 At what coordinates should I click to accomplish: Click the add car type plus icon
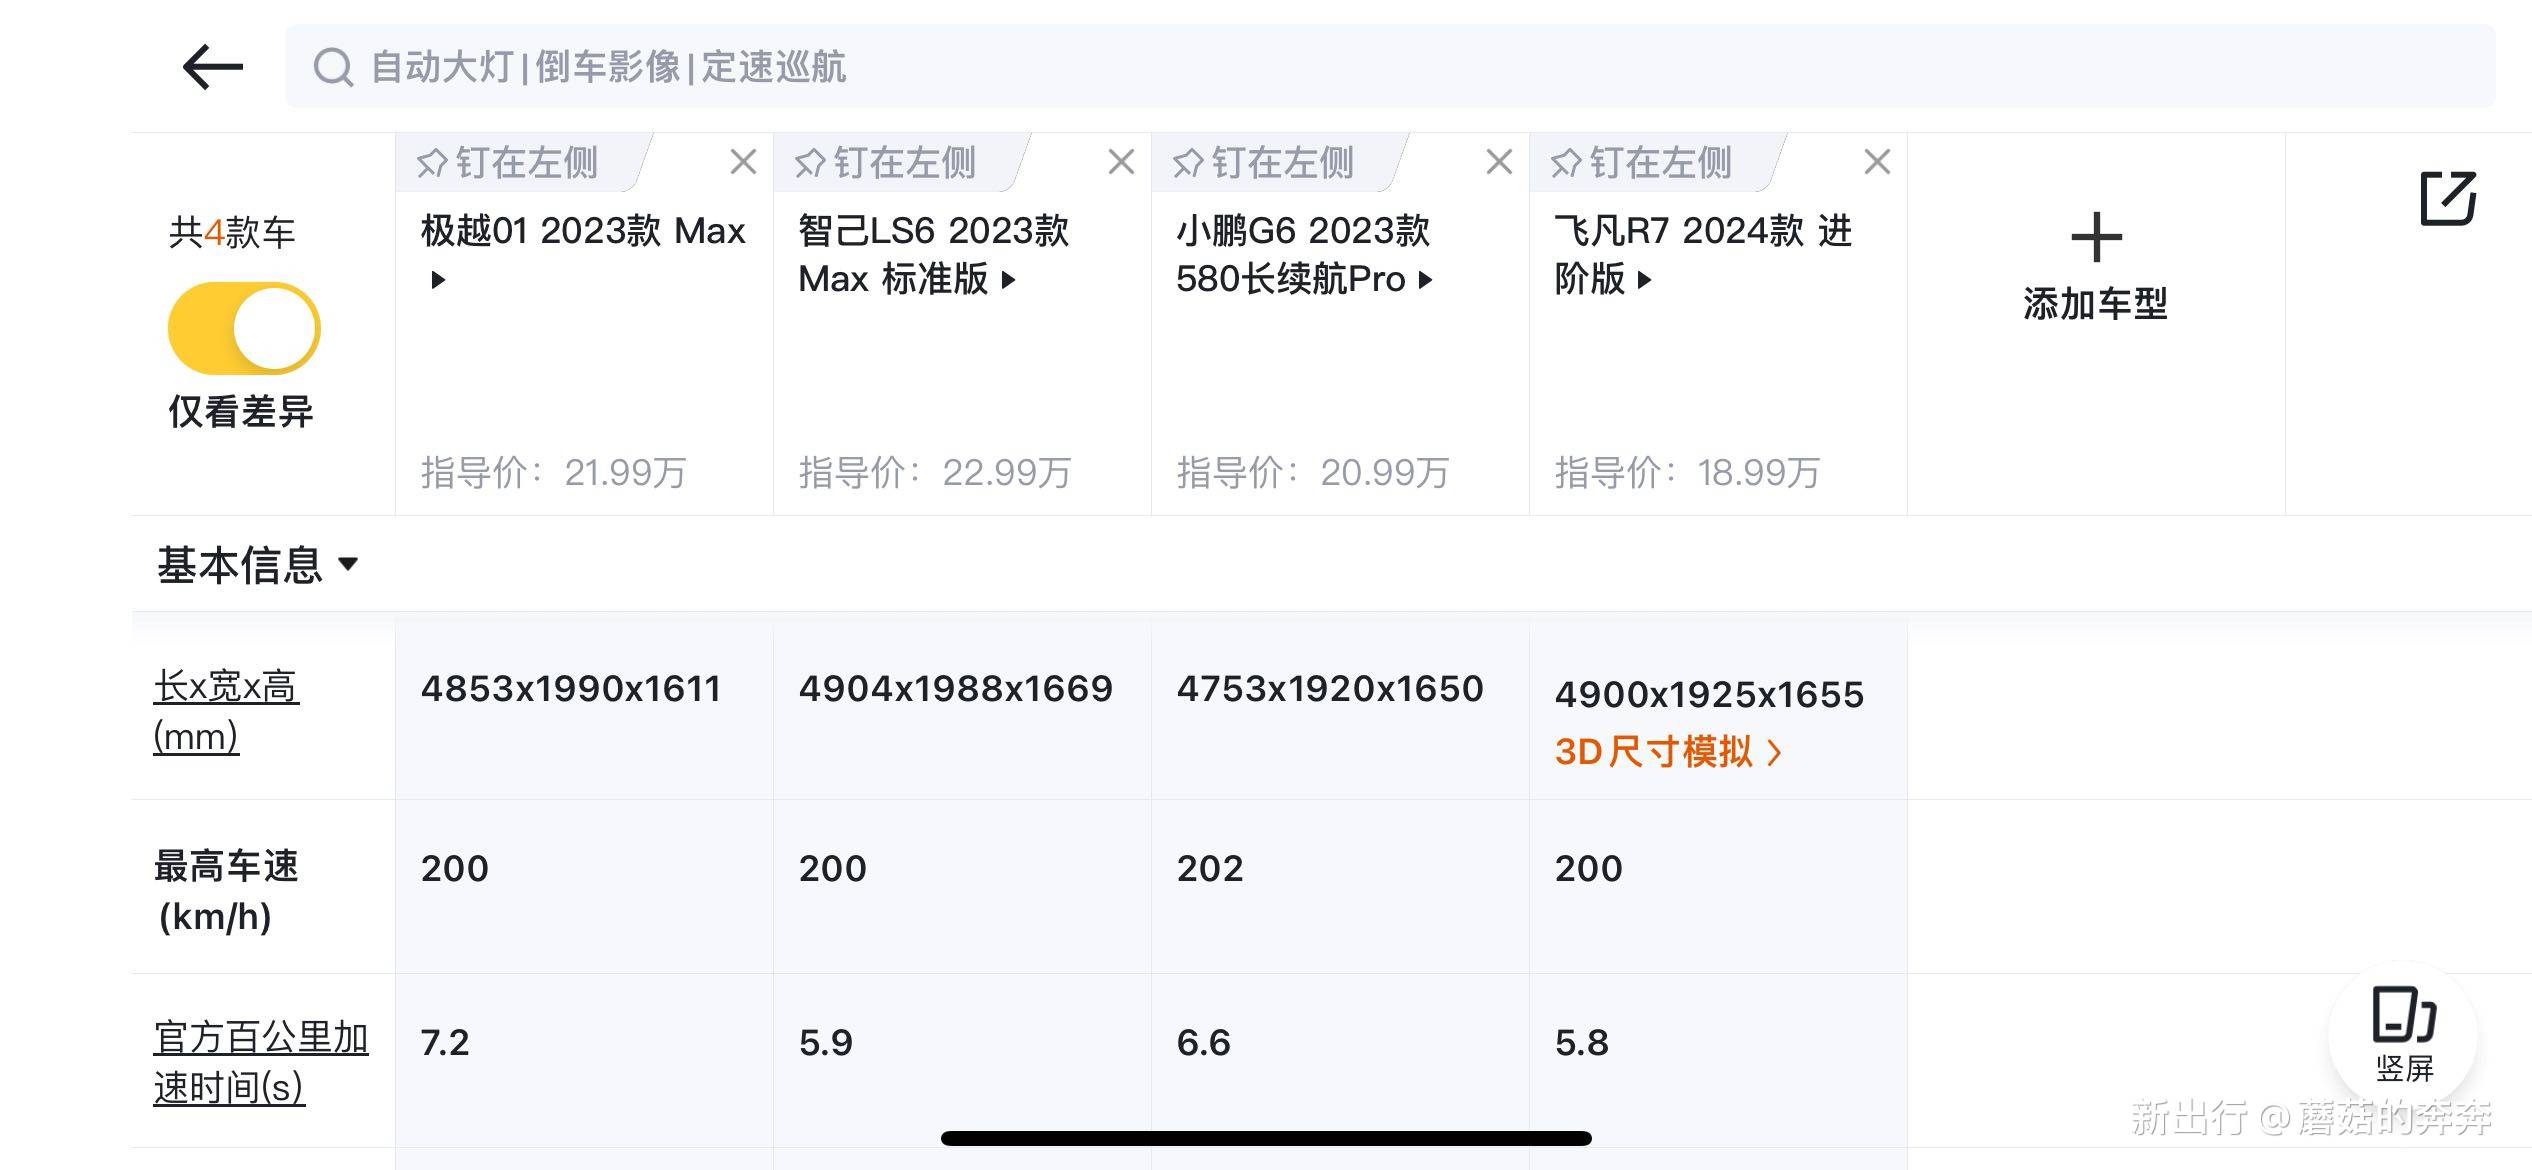coord(2093,239)
